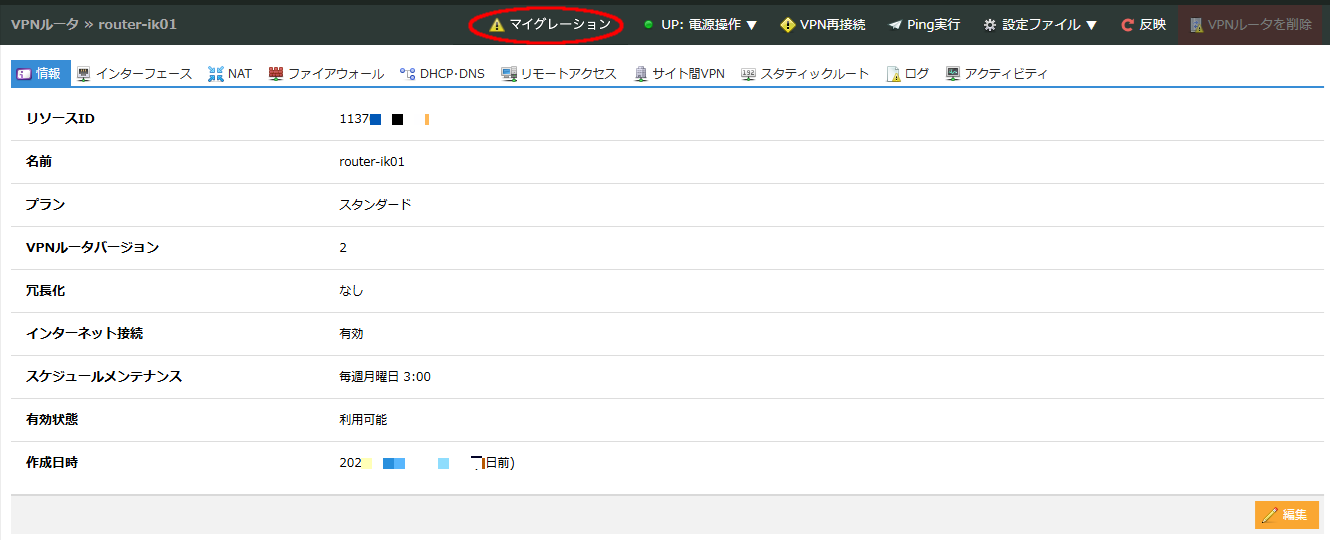Image resolution: width=1330 pixels, height=540 pixels.
Task: Click the icon beside スタティックルート
Action: (748, 74)
